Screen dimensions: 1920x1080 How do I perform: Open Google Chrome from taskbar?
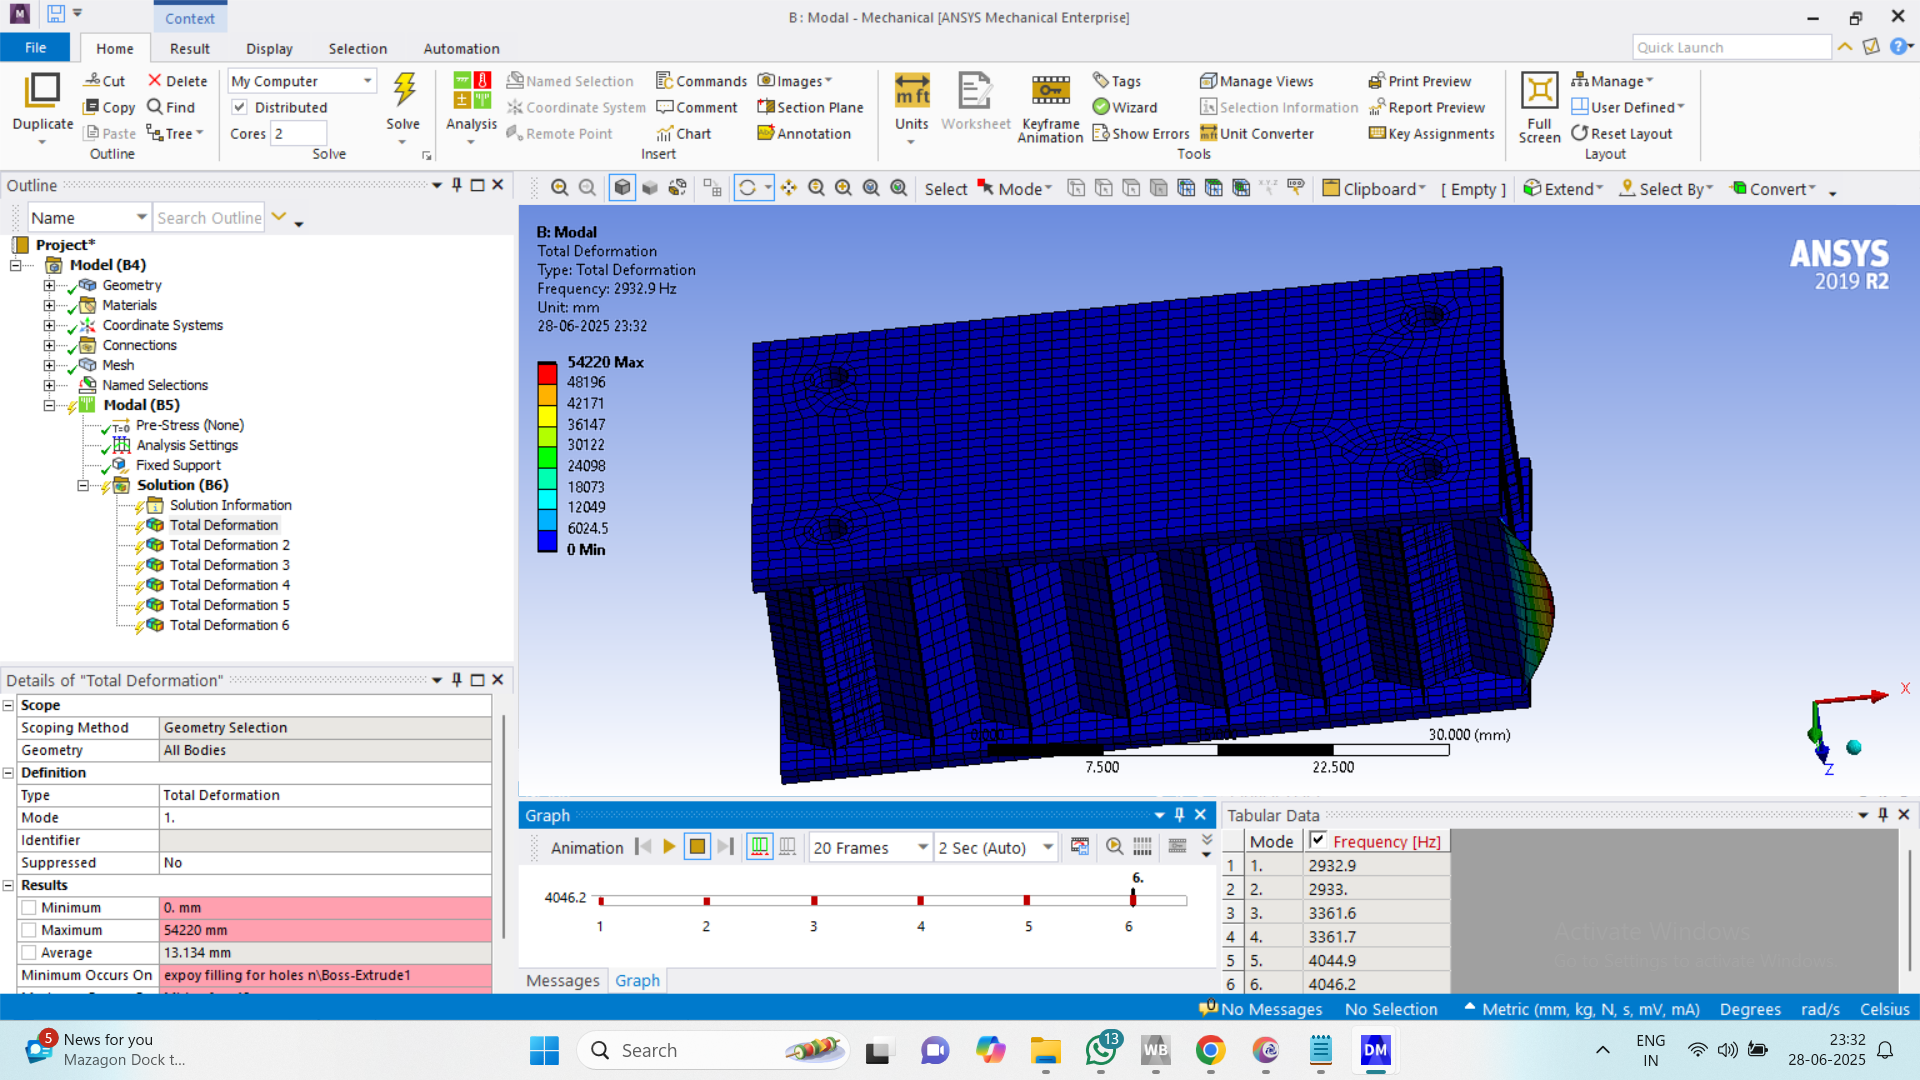(1210, 1050)
